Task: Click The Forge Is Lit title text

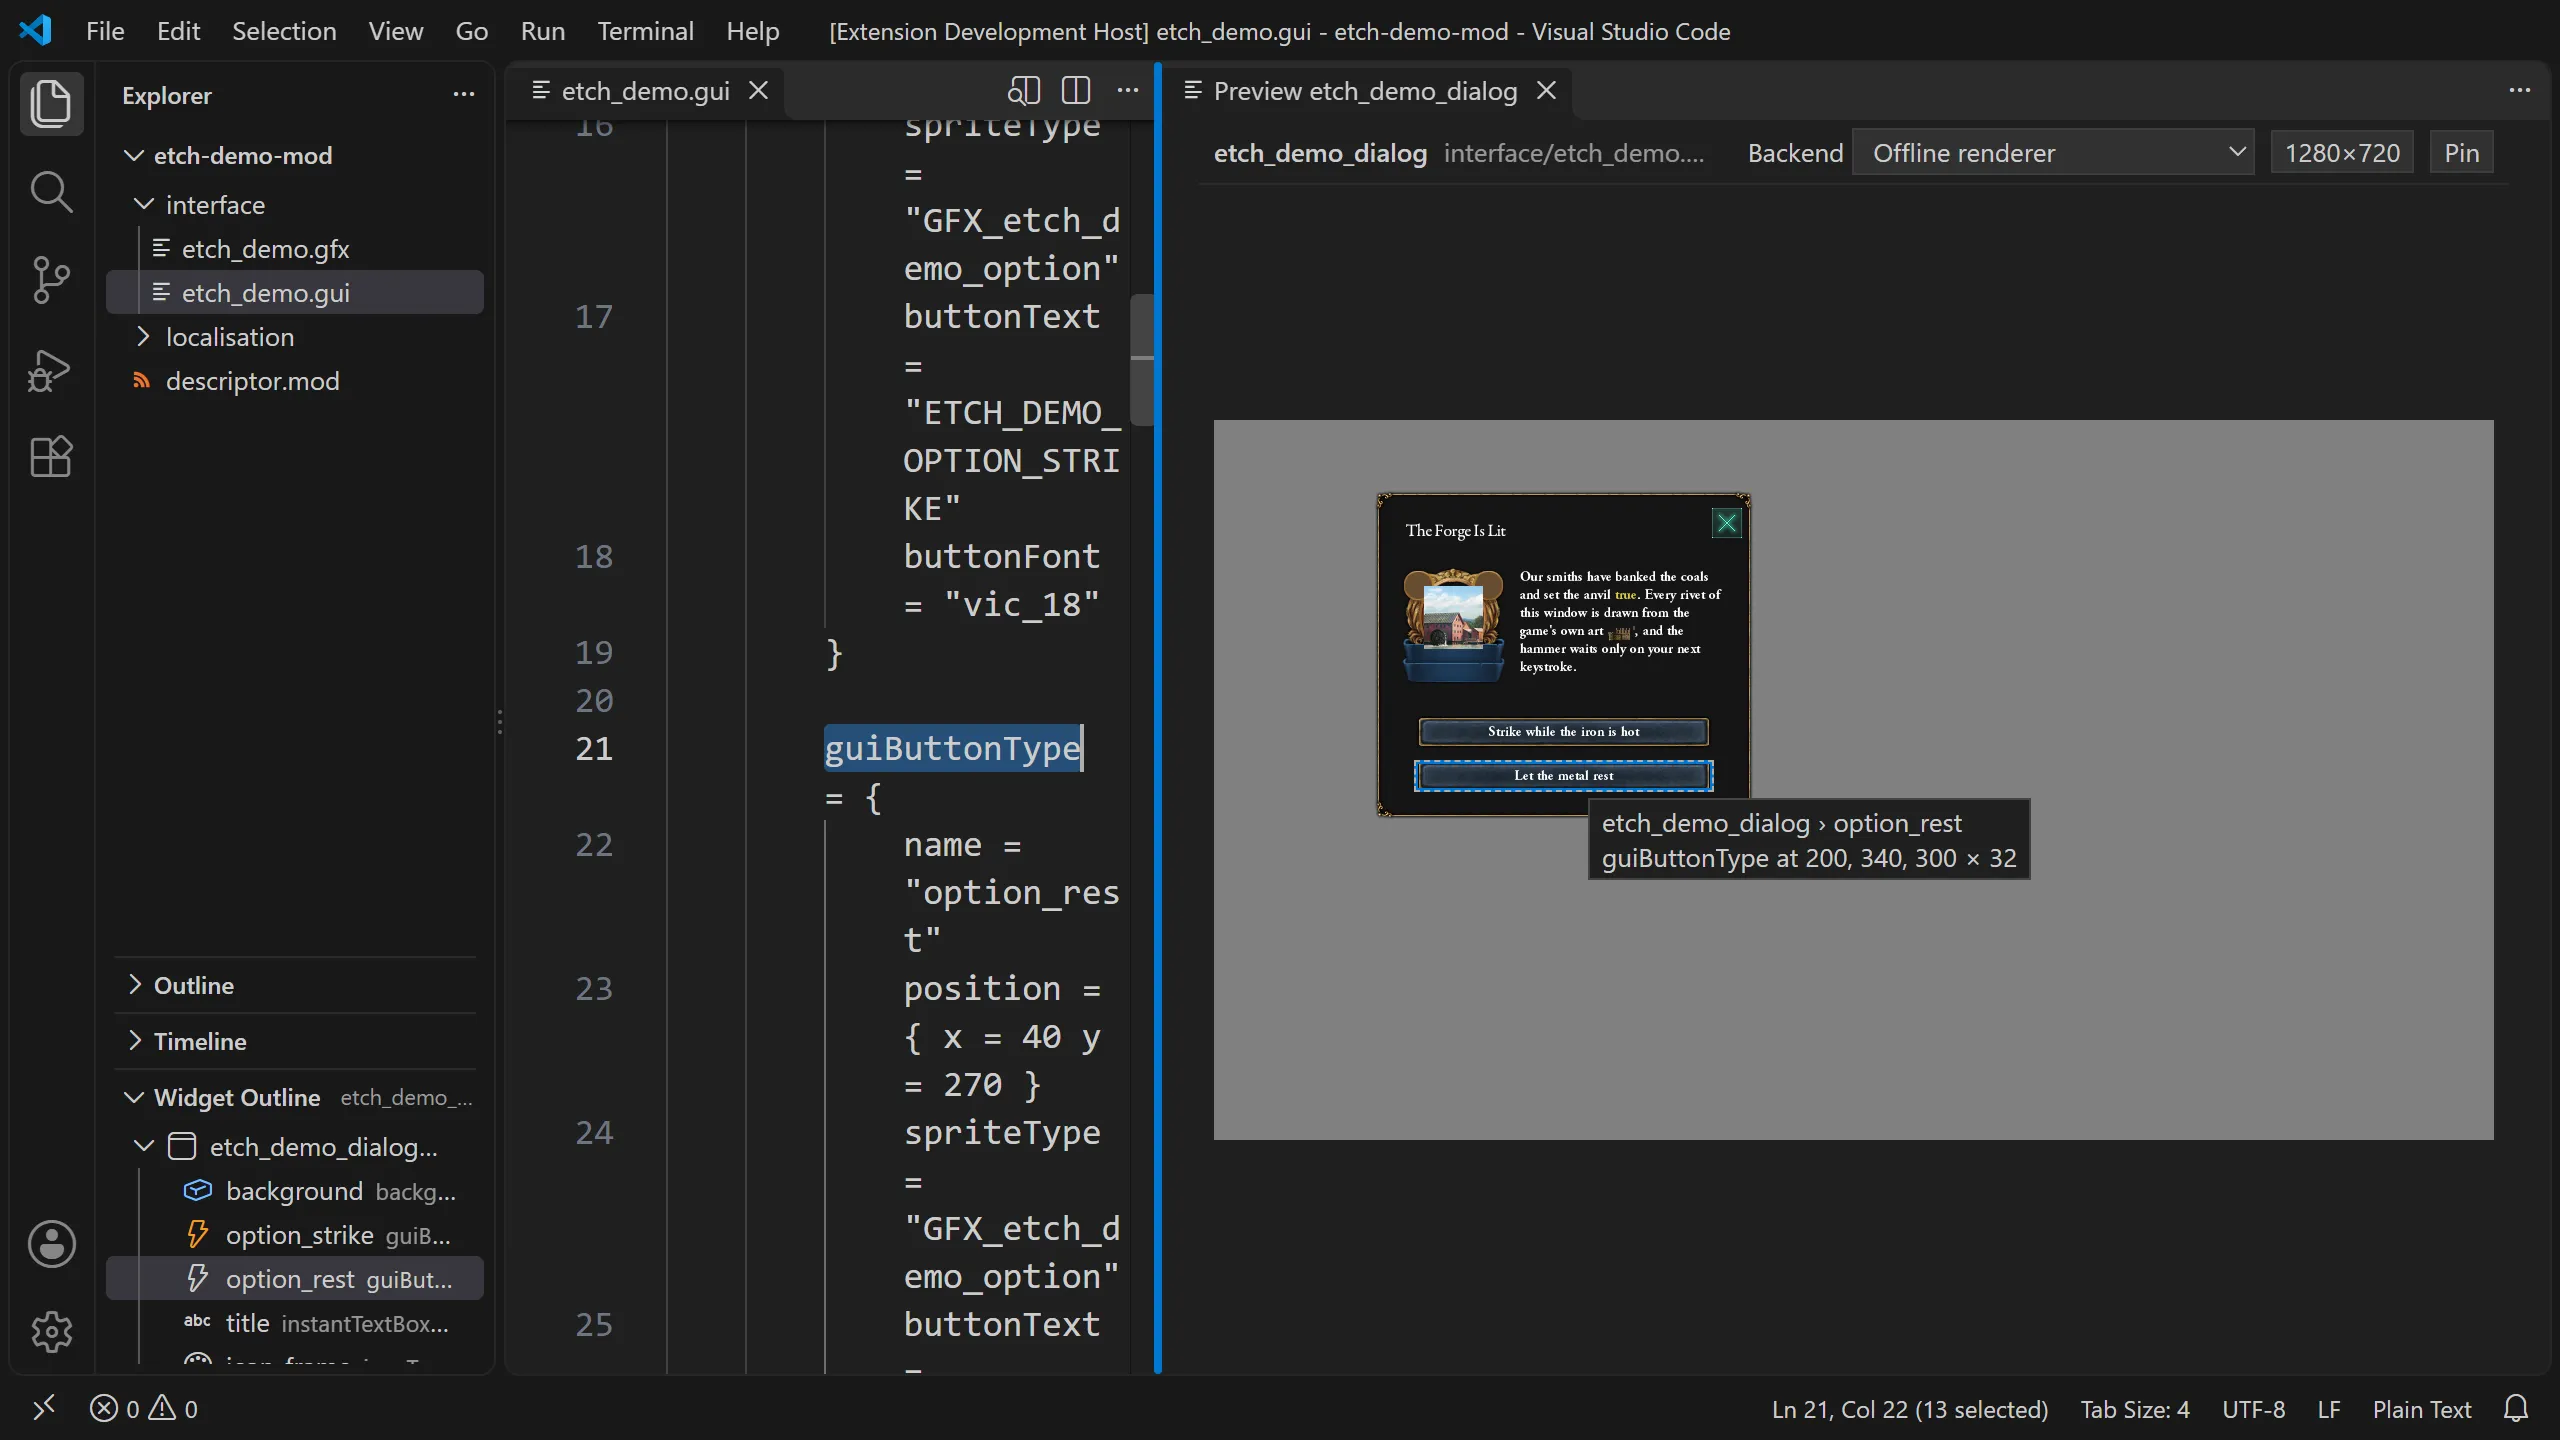Action: [1455, 531]
